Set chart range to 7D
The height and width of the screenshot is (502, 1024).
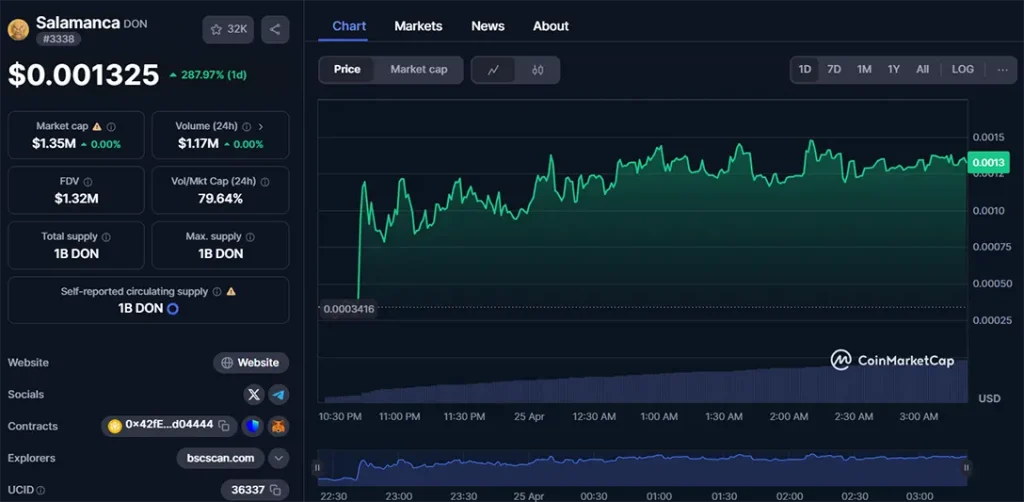[834, 69]
